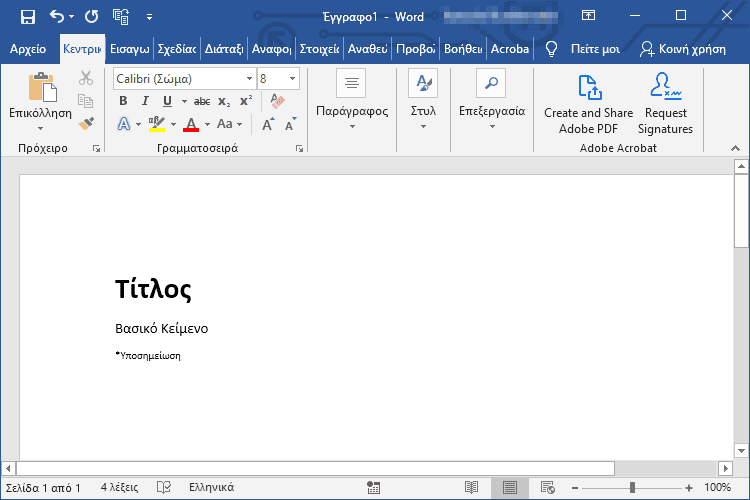This screenshot has width=750, height=500.
Task: Switch to Read Mode view
Action: click(472, 487)
